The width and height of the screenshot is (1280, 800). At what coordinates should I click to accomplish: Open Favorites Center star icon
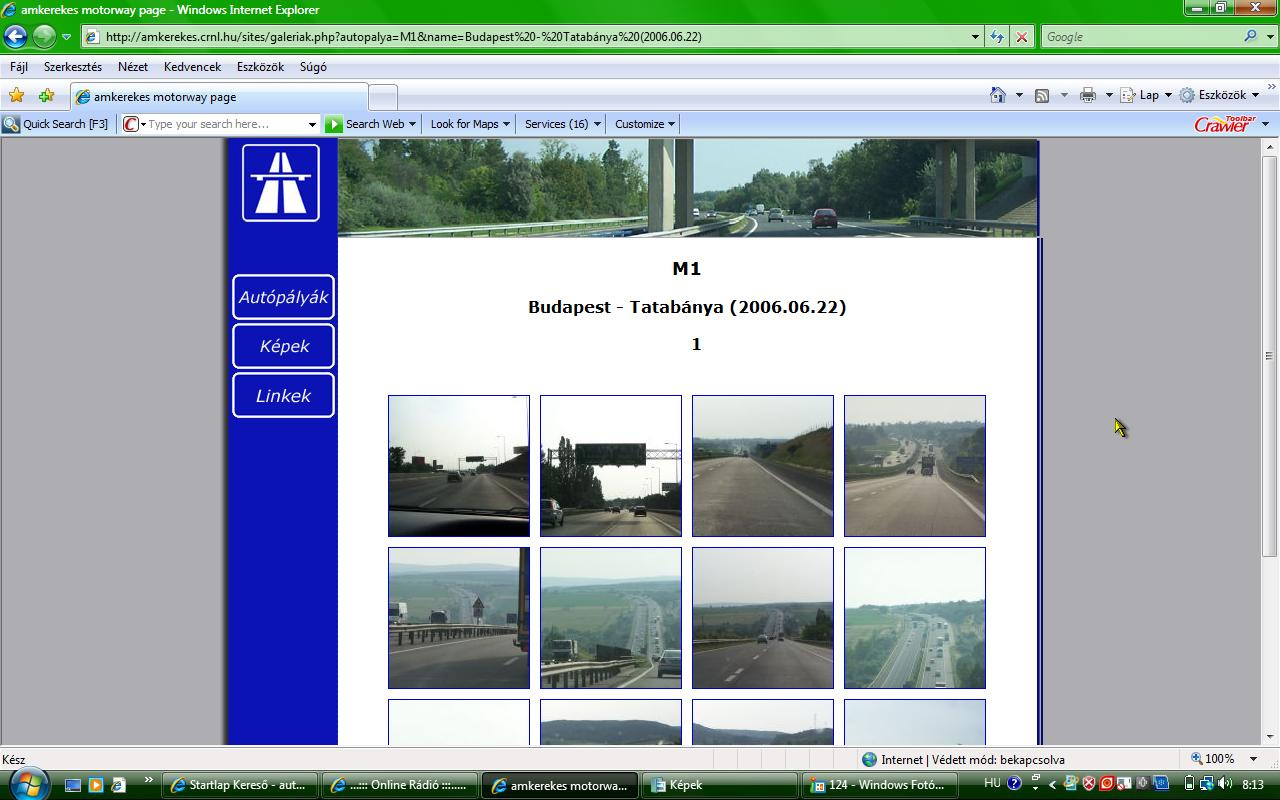tap(16, 96)
